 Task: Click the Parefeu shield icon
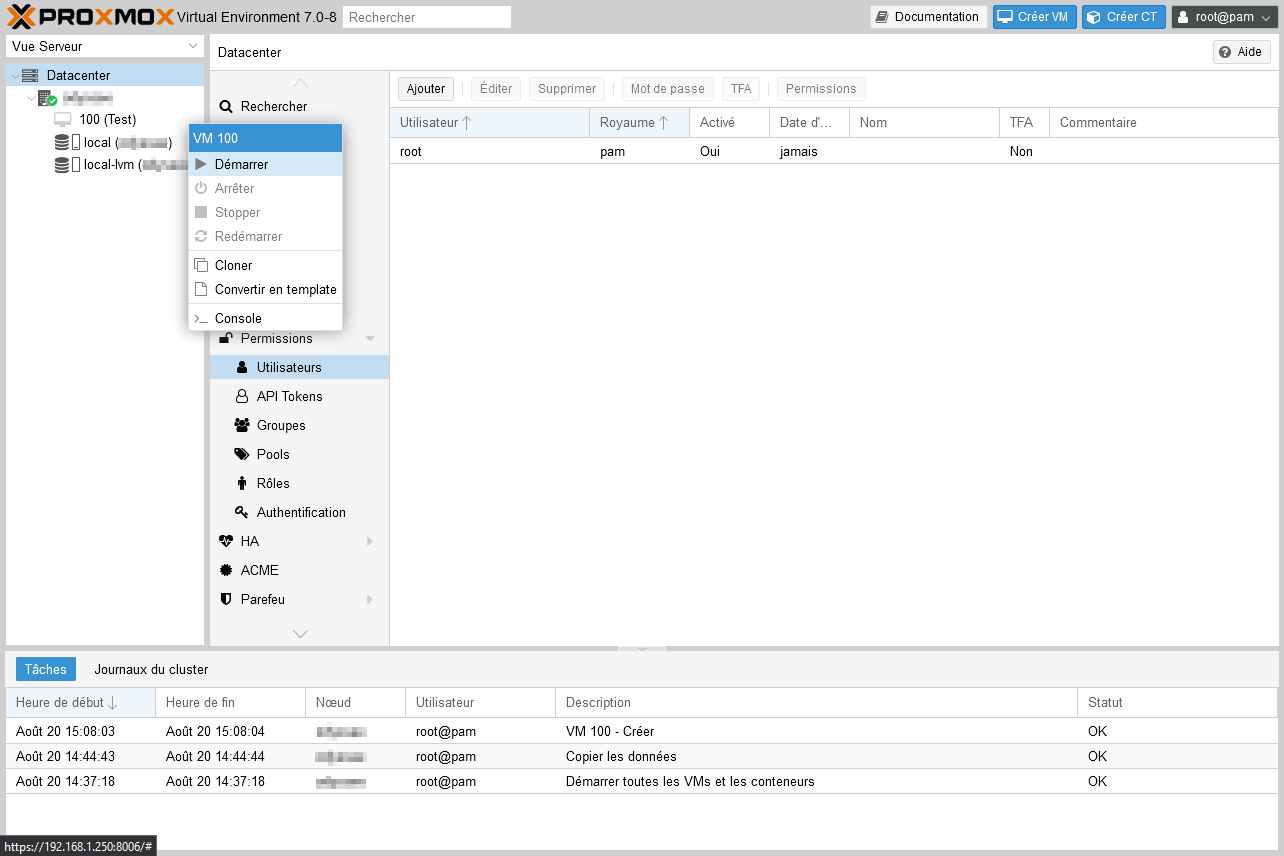coord(225,600)
